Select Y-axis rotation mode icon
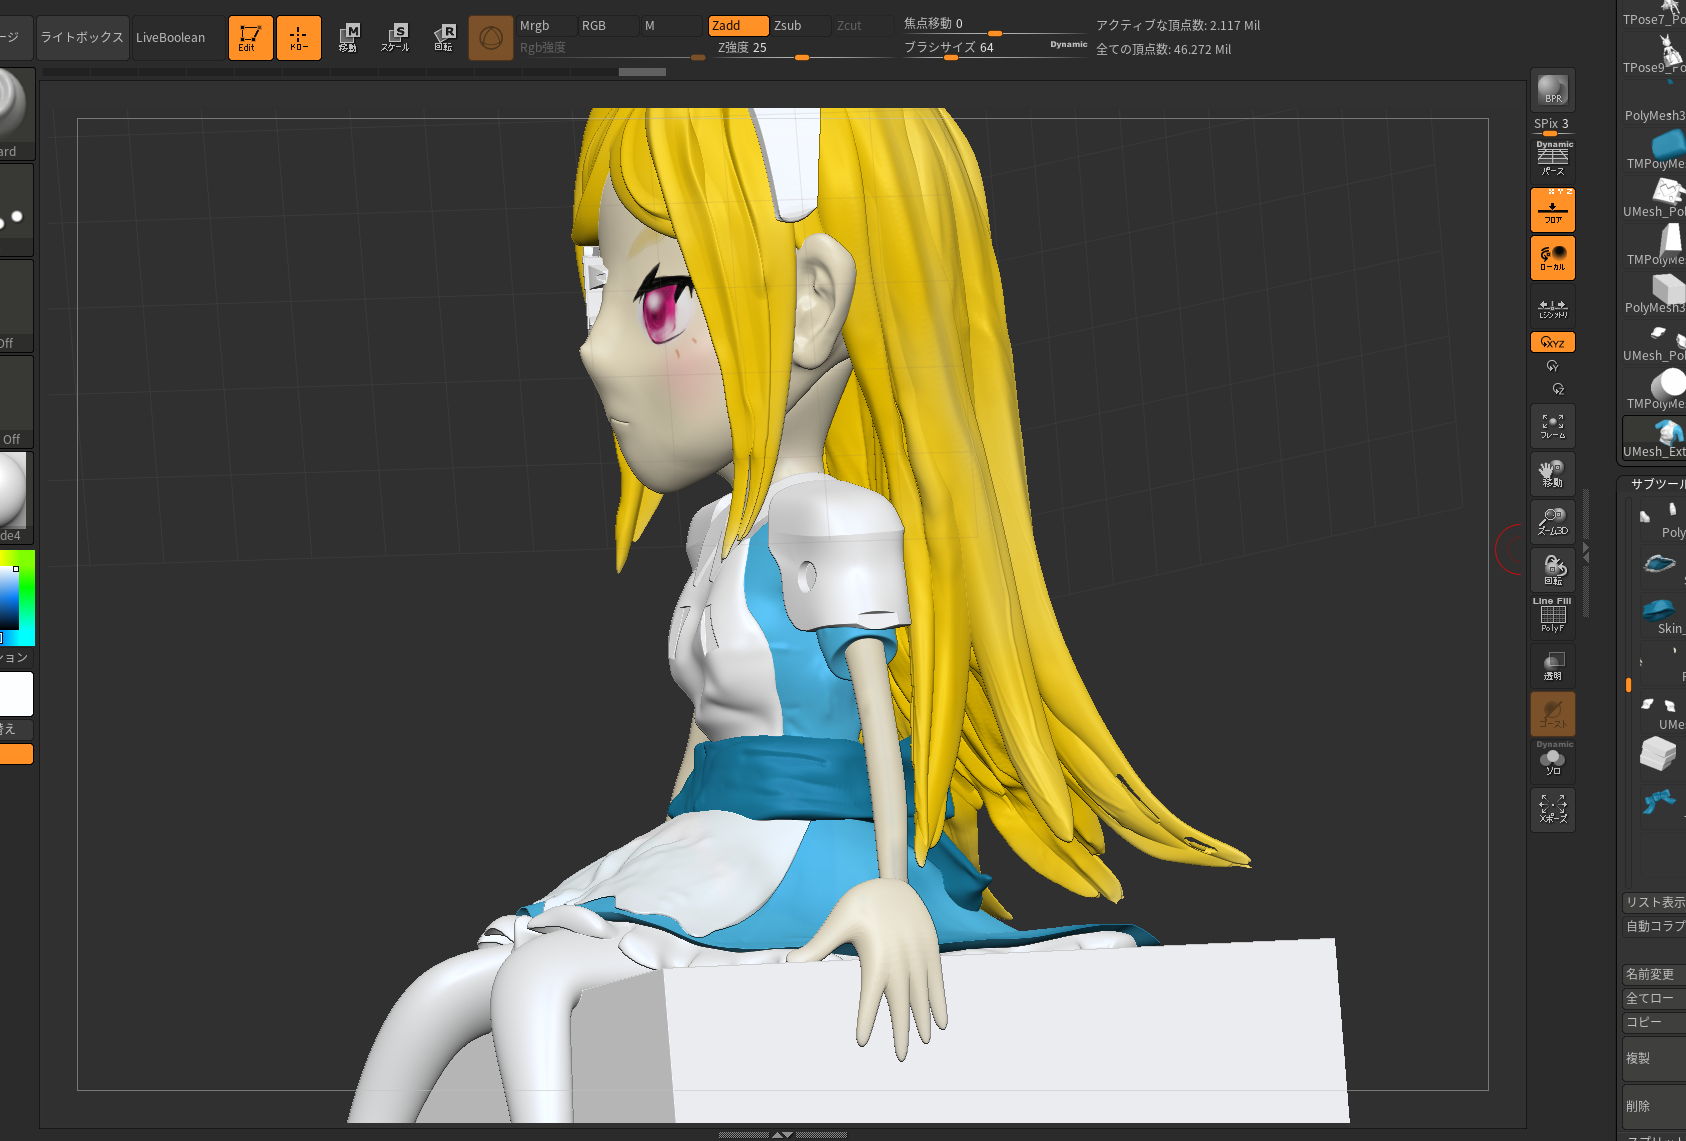This screenshot has height=1141, width=1686. (x=1552, y=366)
